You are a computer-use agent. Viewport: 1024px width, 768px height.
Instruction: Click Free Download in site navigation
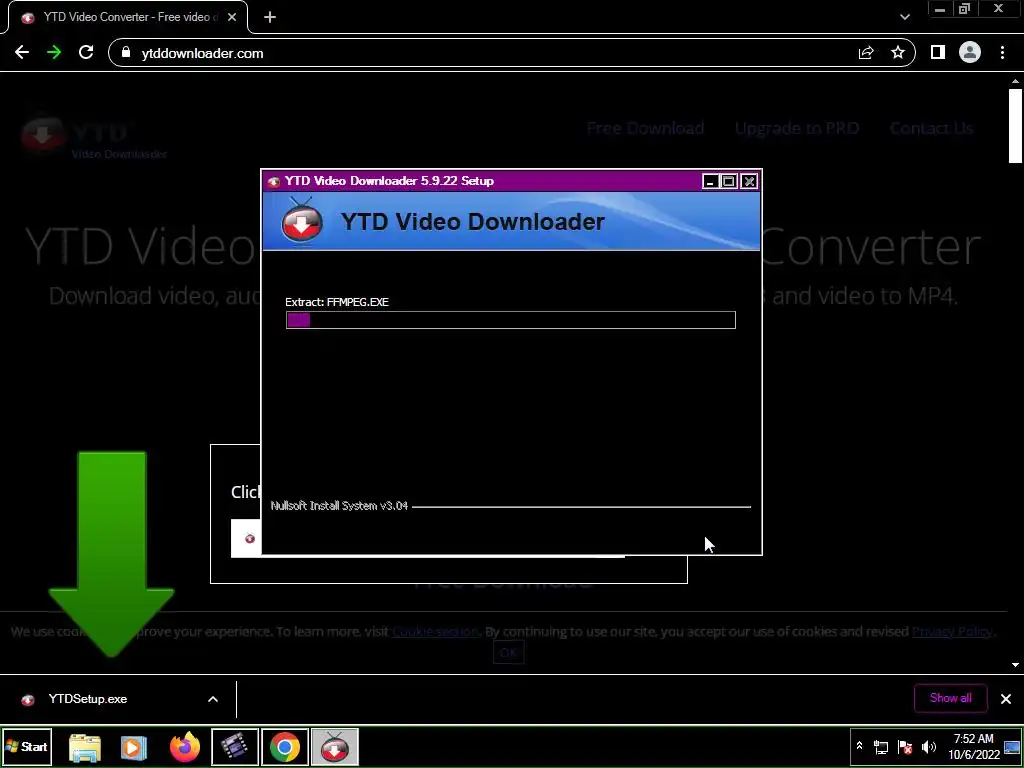tap(645, 128)
